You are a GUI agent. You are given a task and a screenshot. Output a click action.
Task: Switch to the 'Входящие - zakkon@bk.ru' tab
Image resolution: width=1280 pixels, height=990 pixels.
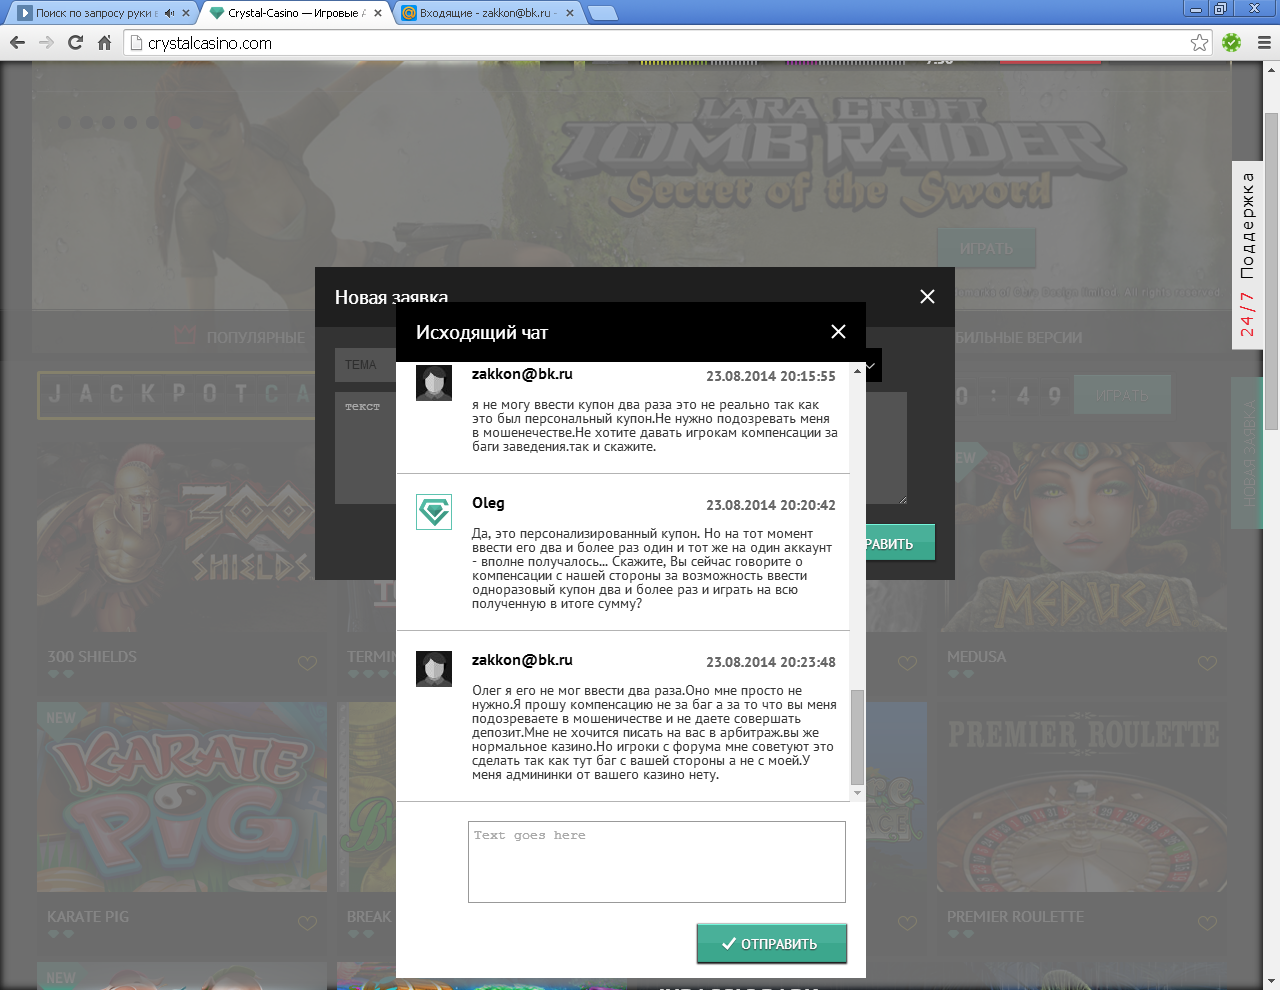click(x=488, y=13)
